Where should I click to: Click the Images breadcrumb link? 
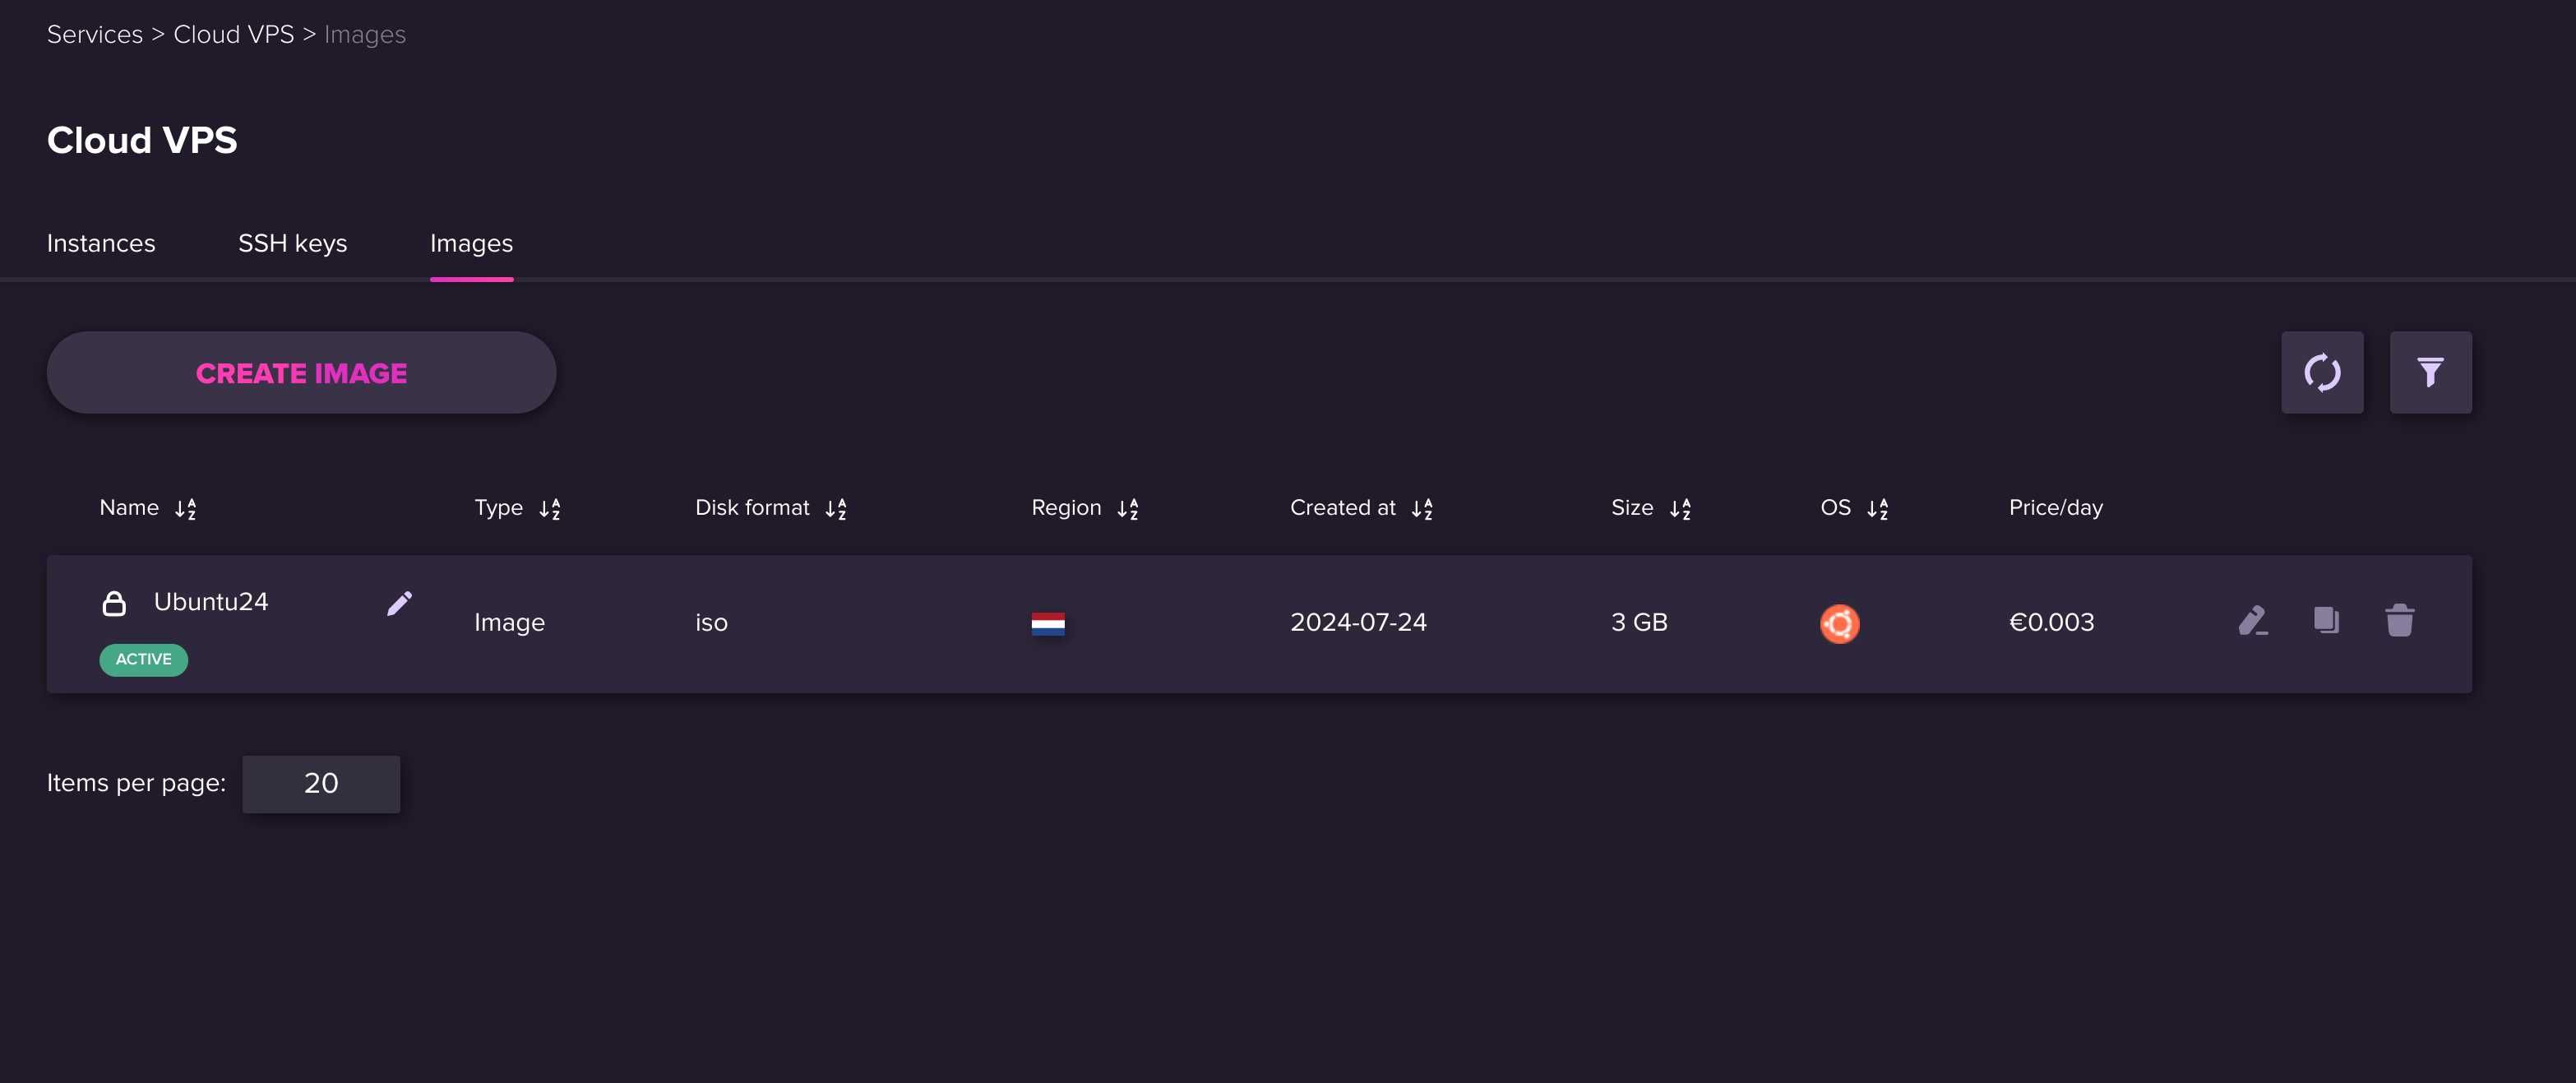pyautogui.click(x=365, y=35)
